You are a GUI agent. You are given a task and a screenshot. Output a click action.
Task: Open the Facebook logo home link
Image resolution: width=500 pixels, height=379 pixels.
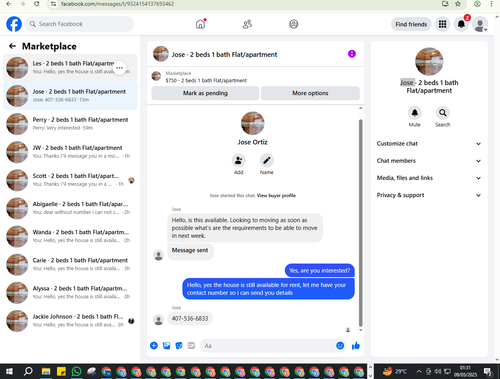click(14, 24)
